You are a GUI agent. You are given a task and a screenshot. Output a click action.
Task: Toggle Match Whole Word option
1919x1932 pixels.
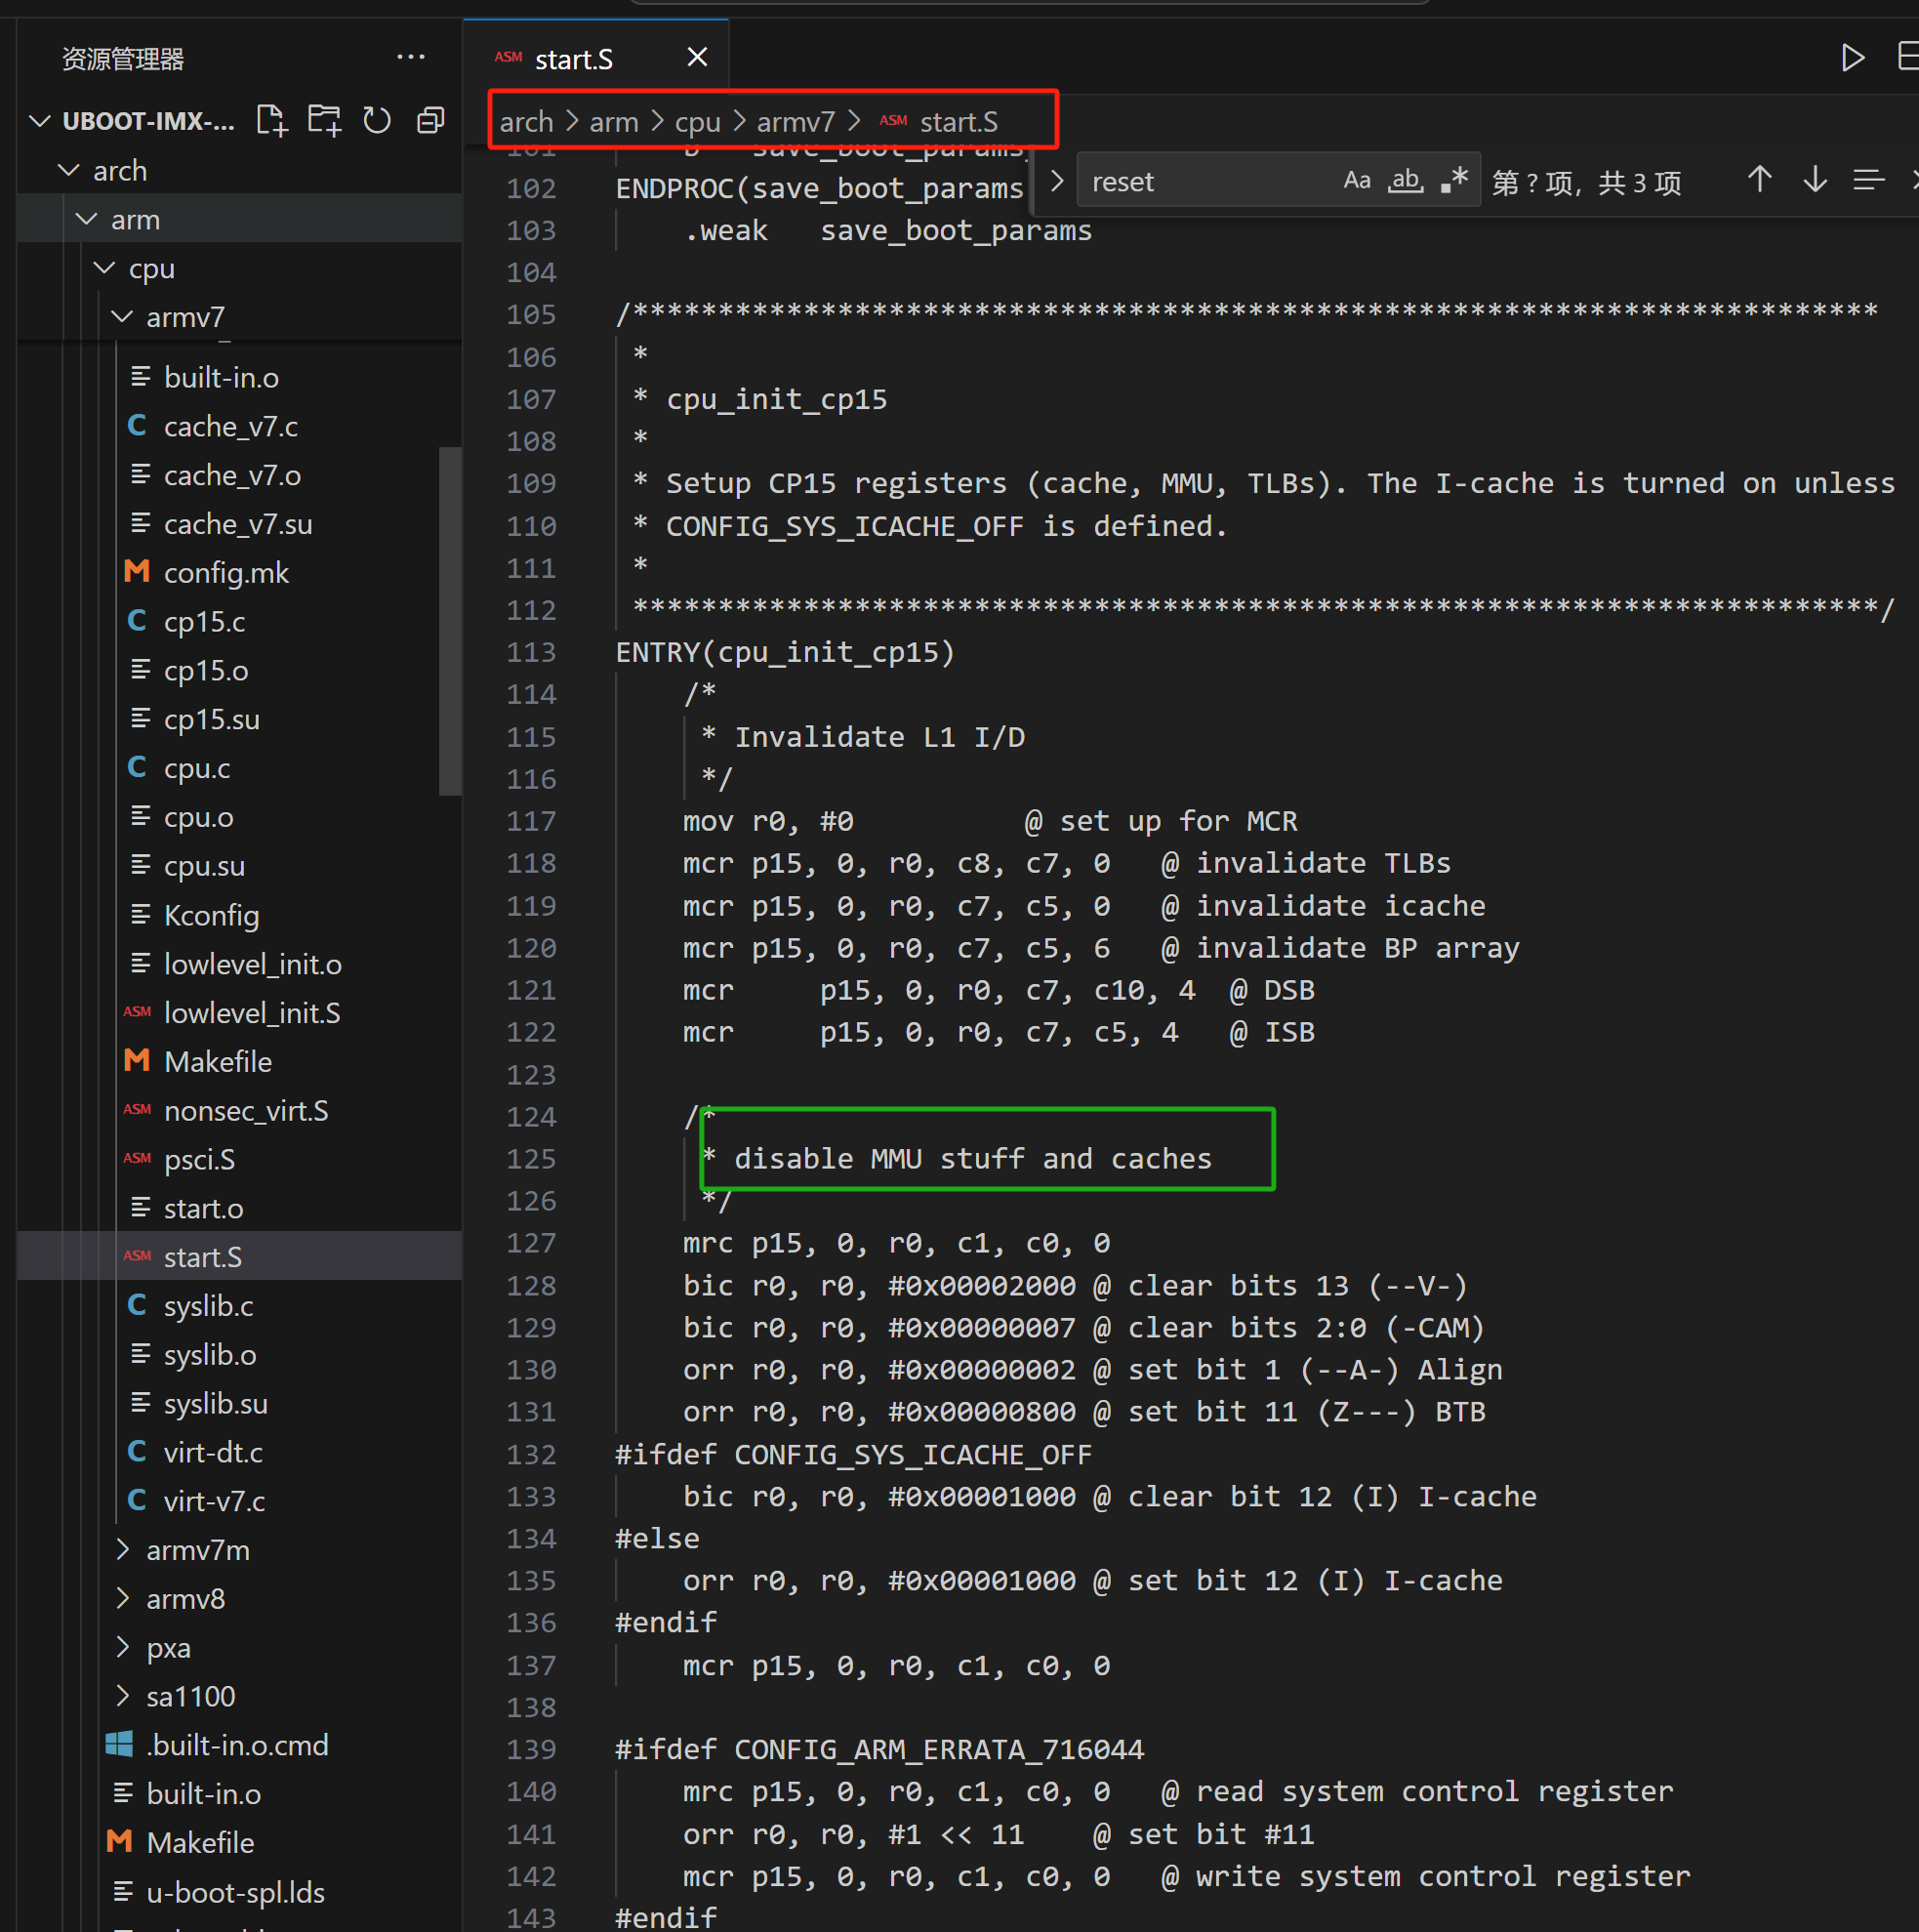(x=1405, y=181)
